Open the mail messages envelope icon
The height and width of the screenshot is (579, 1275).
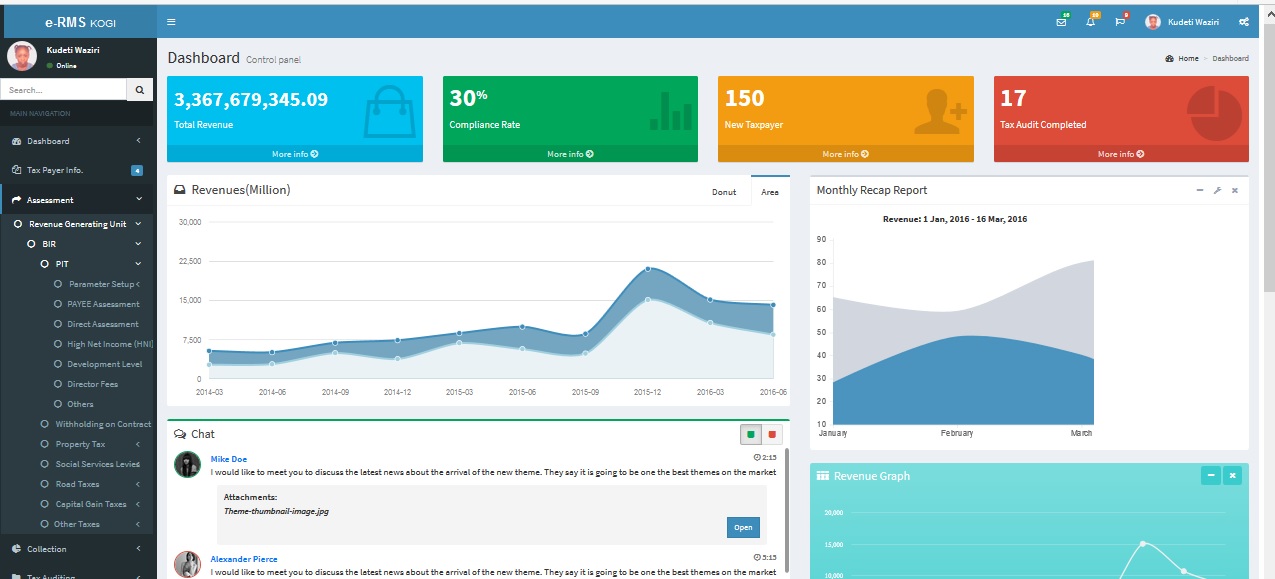point(1061,22)
